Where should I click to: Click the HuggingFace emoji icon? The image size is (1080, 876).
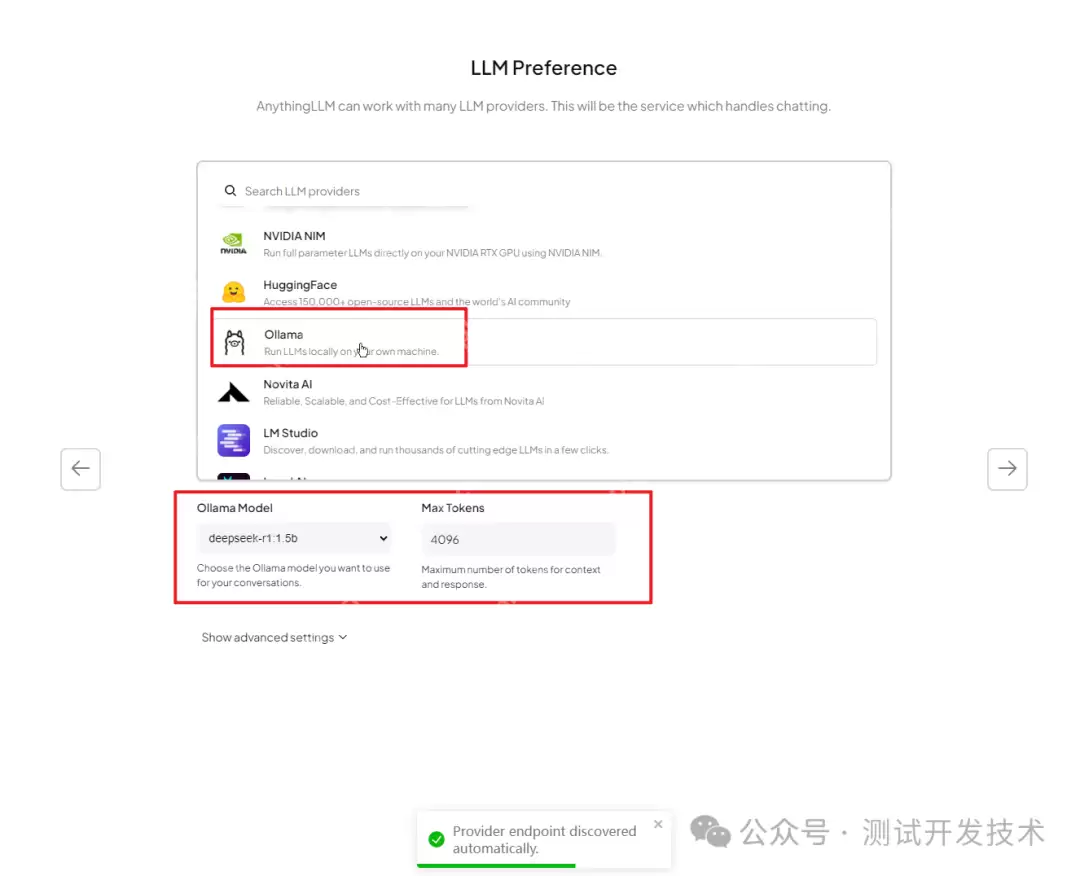[232, 291]
